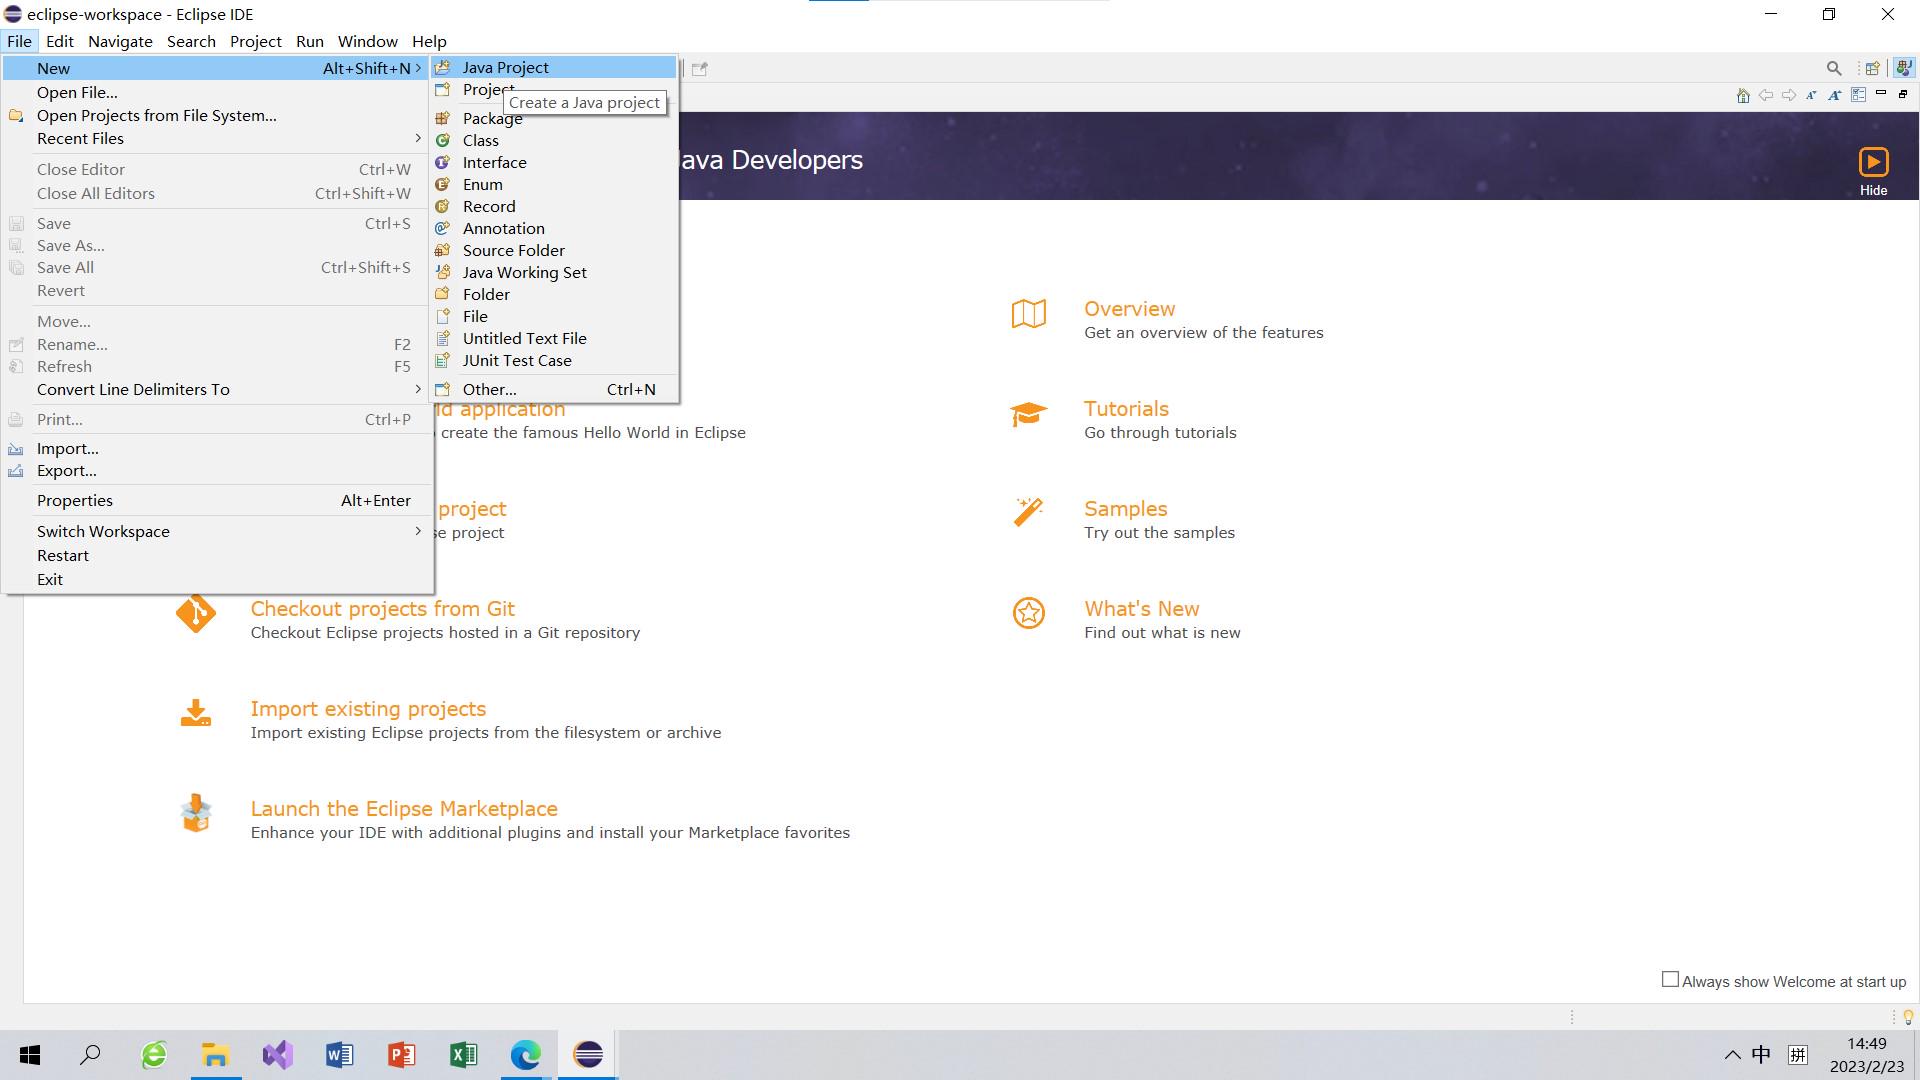The height and width of the screenshot is (1080, 1920).
Task: Show hidden tray icons chevron
Action: click(x=1732, y=1055)
